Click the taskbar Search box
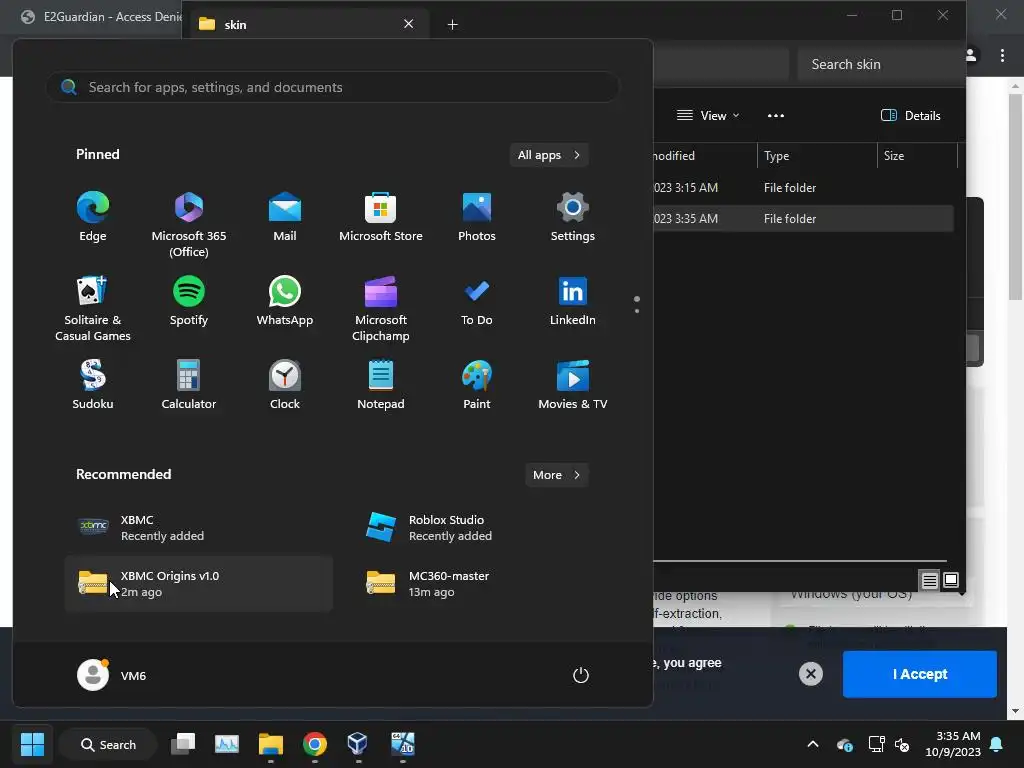The width and height of the screenshot is (1024, 768). click(108, 744)
